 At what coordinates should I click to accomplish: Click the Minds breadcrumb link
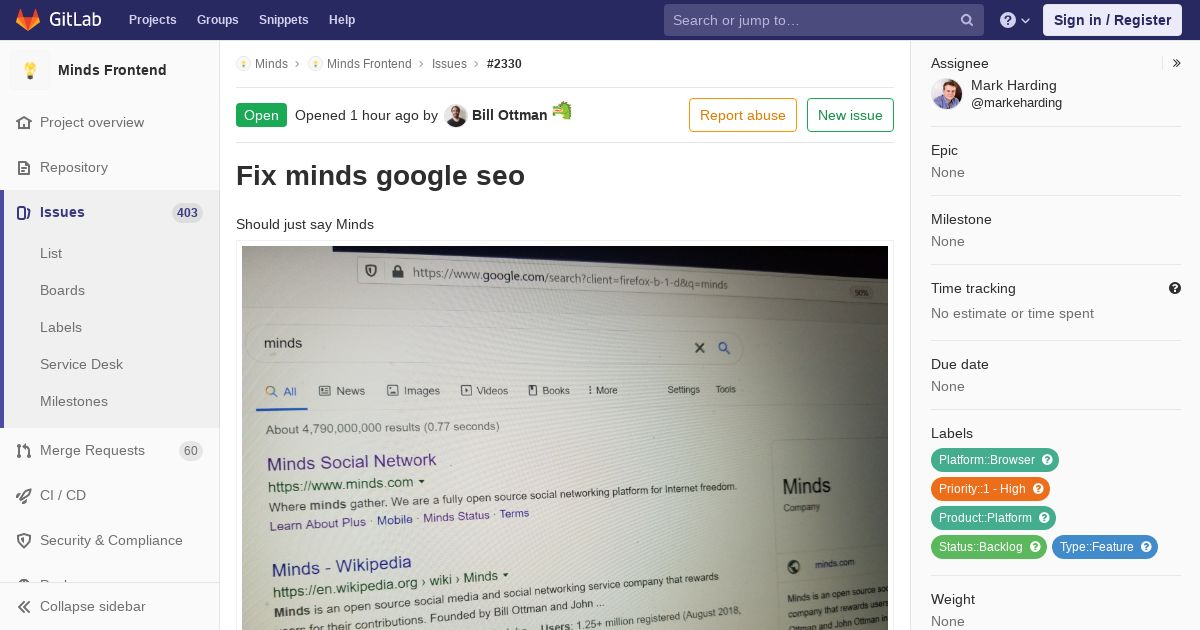pyautogui.click(x=271, y=64)
